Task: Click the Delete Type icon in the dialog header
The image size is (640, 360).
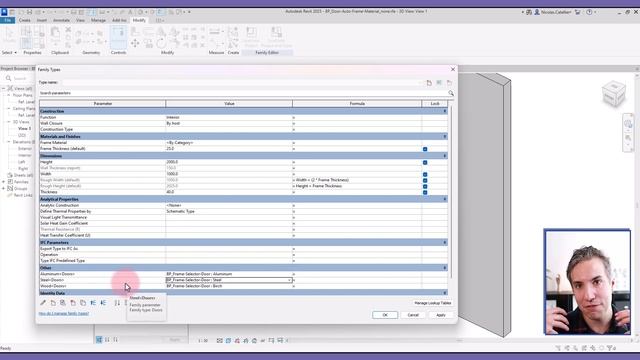Action: [449, 82]
